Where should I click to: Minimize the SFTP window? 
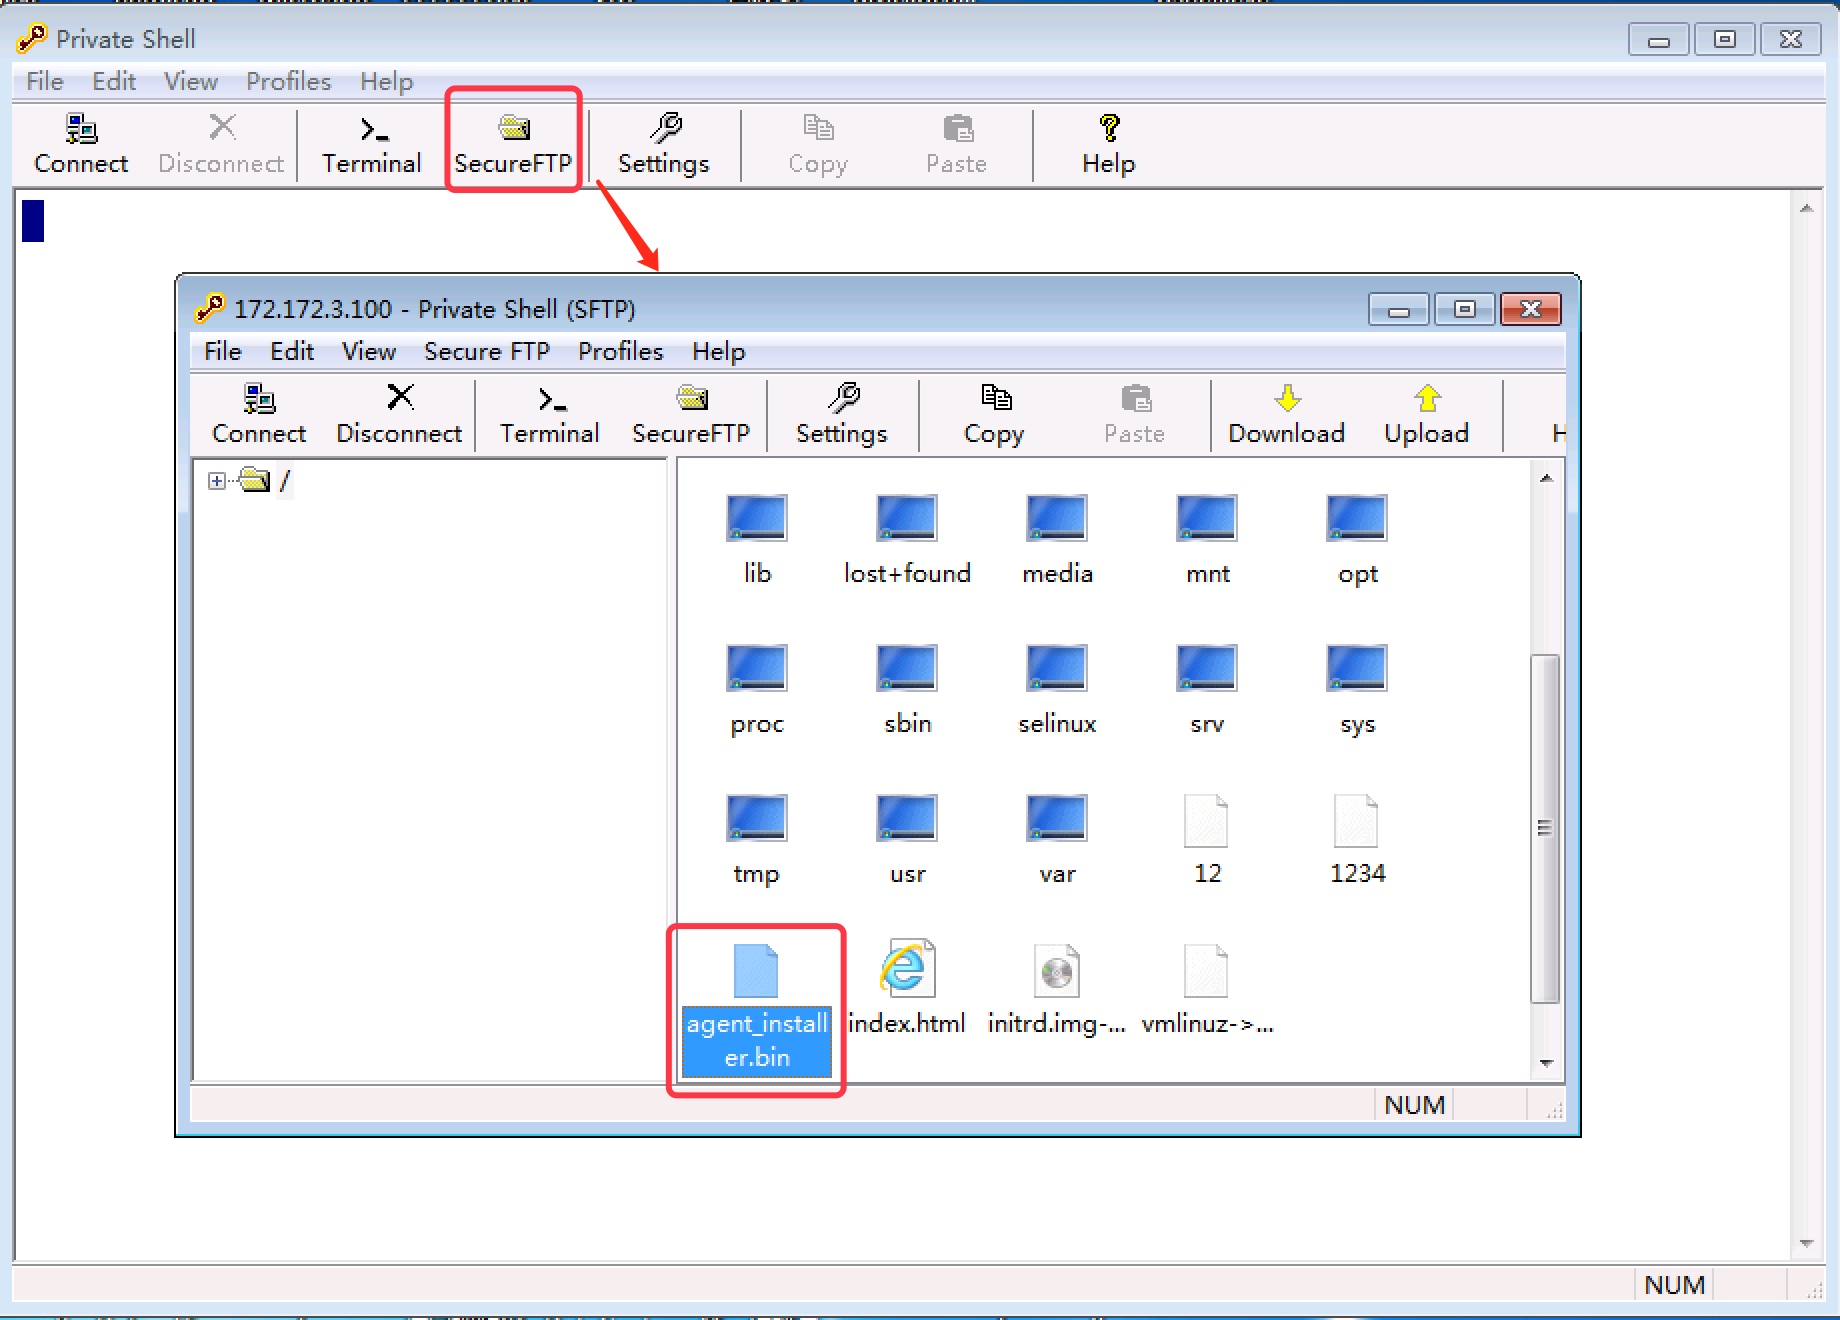(x=1399, y=310)
